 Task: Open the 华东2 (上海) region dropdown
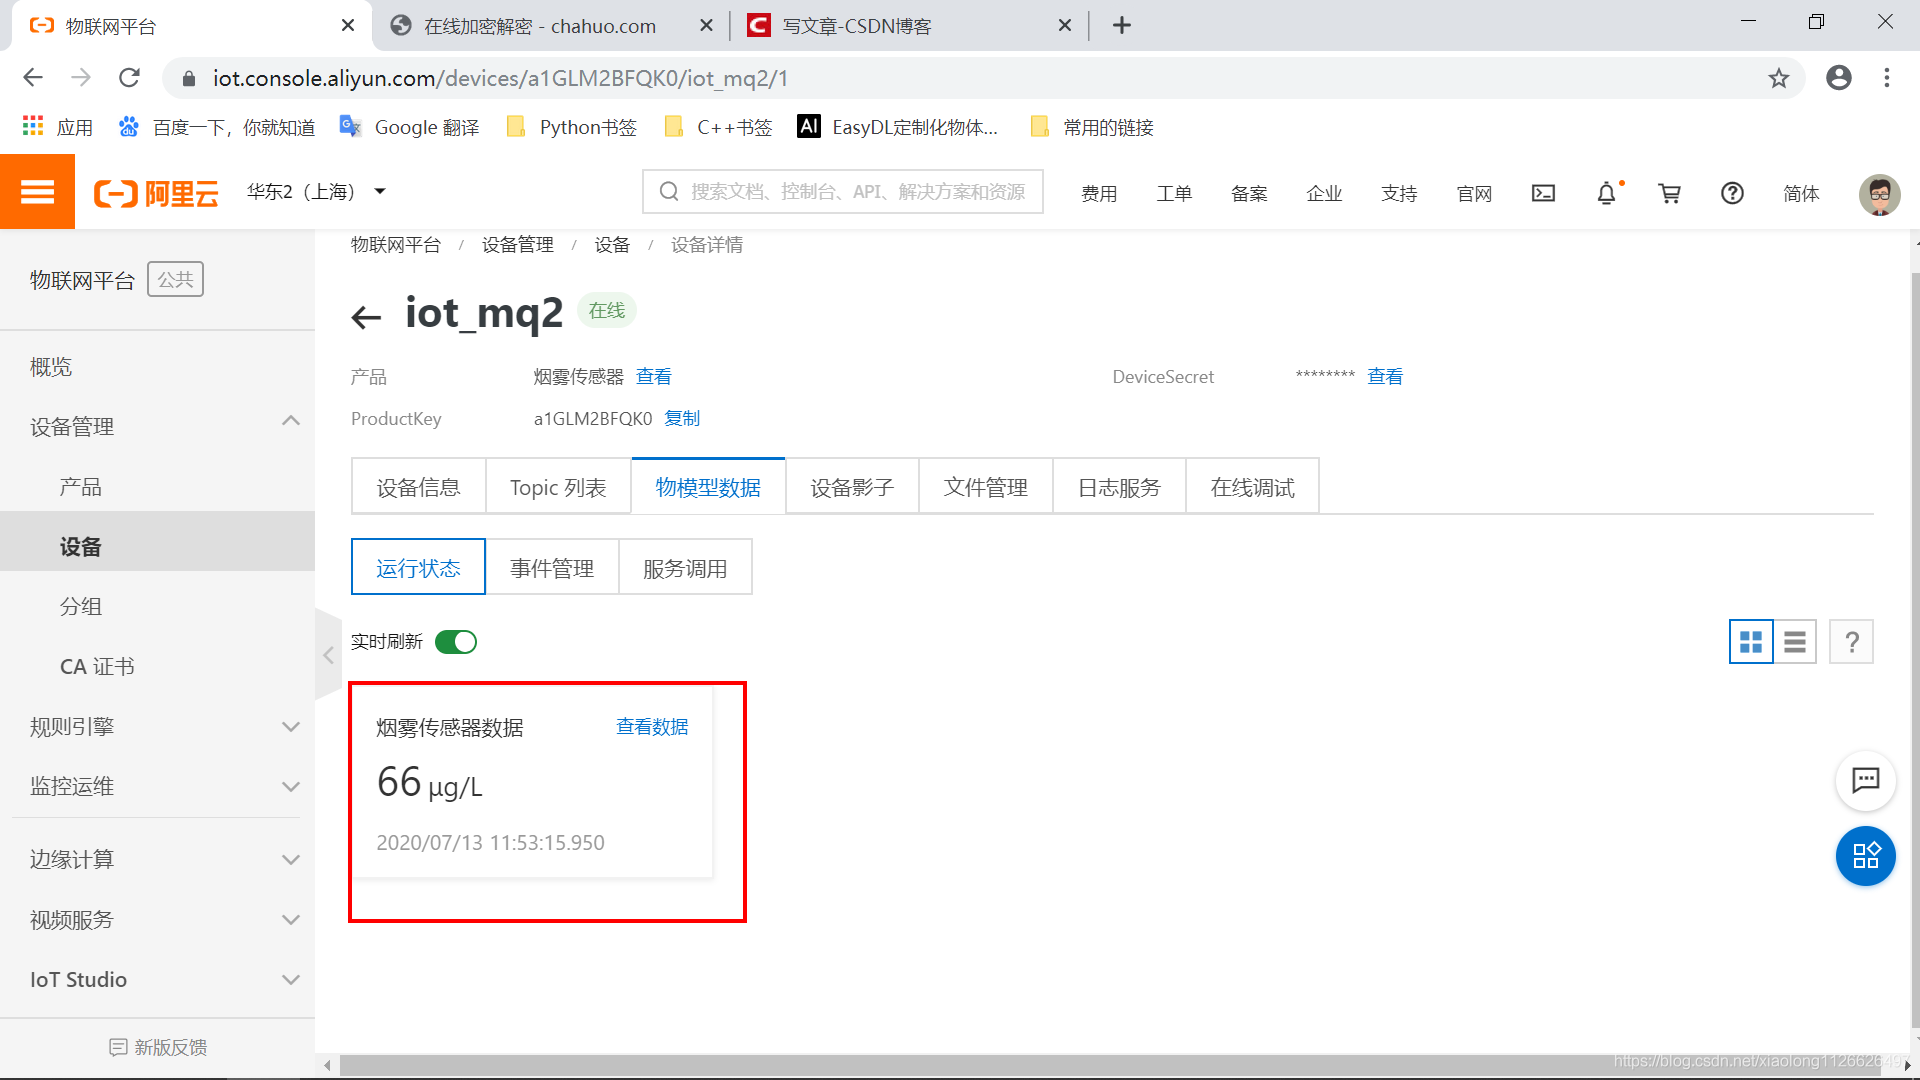(316, 192)
